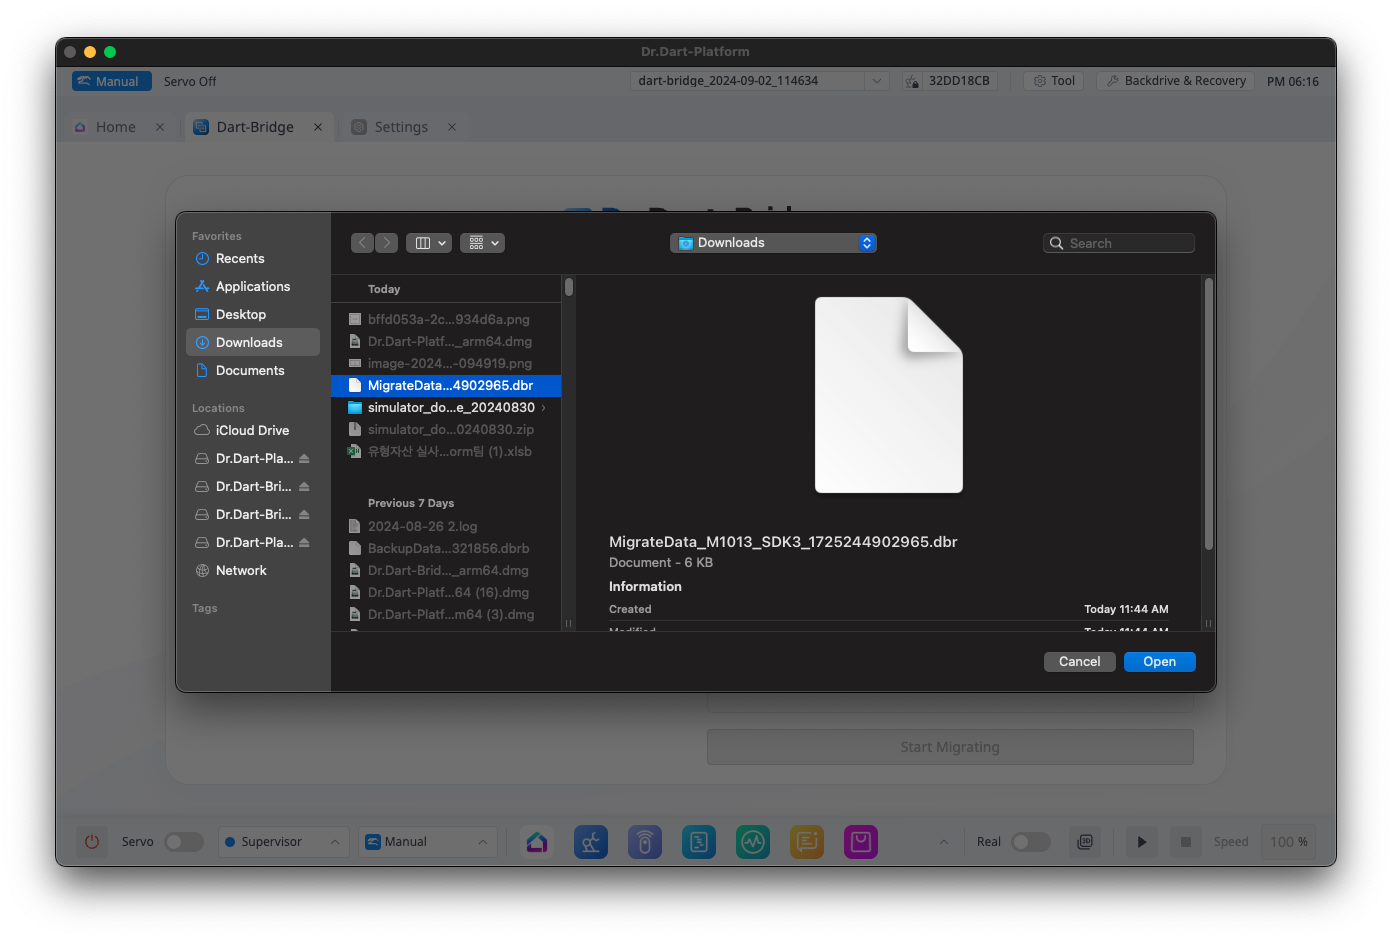The image size is (1392, 940).
Task: Eject the topmost Dr.Dart-Pla... volume in the sidebar
Action: pos(304,459)
